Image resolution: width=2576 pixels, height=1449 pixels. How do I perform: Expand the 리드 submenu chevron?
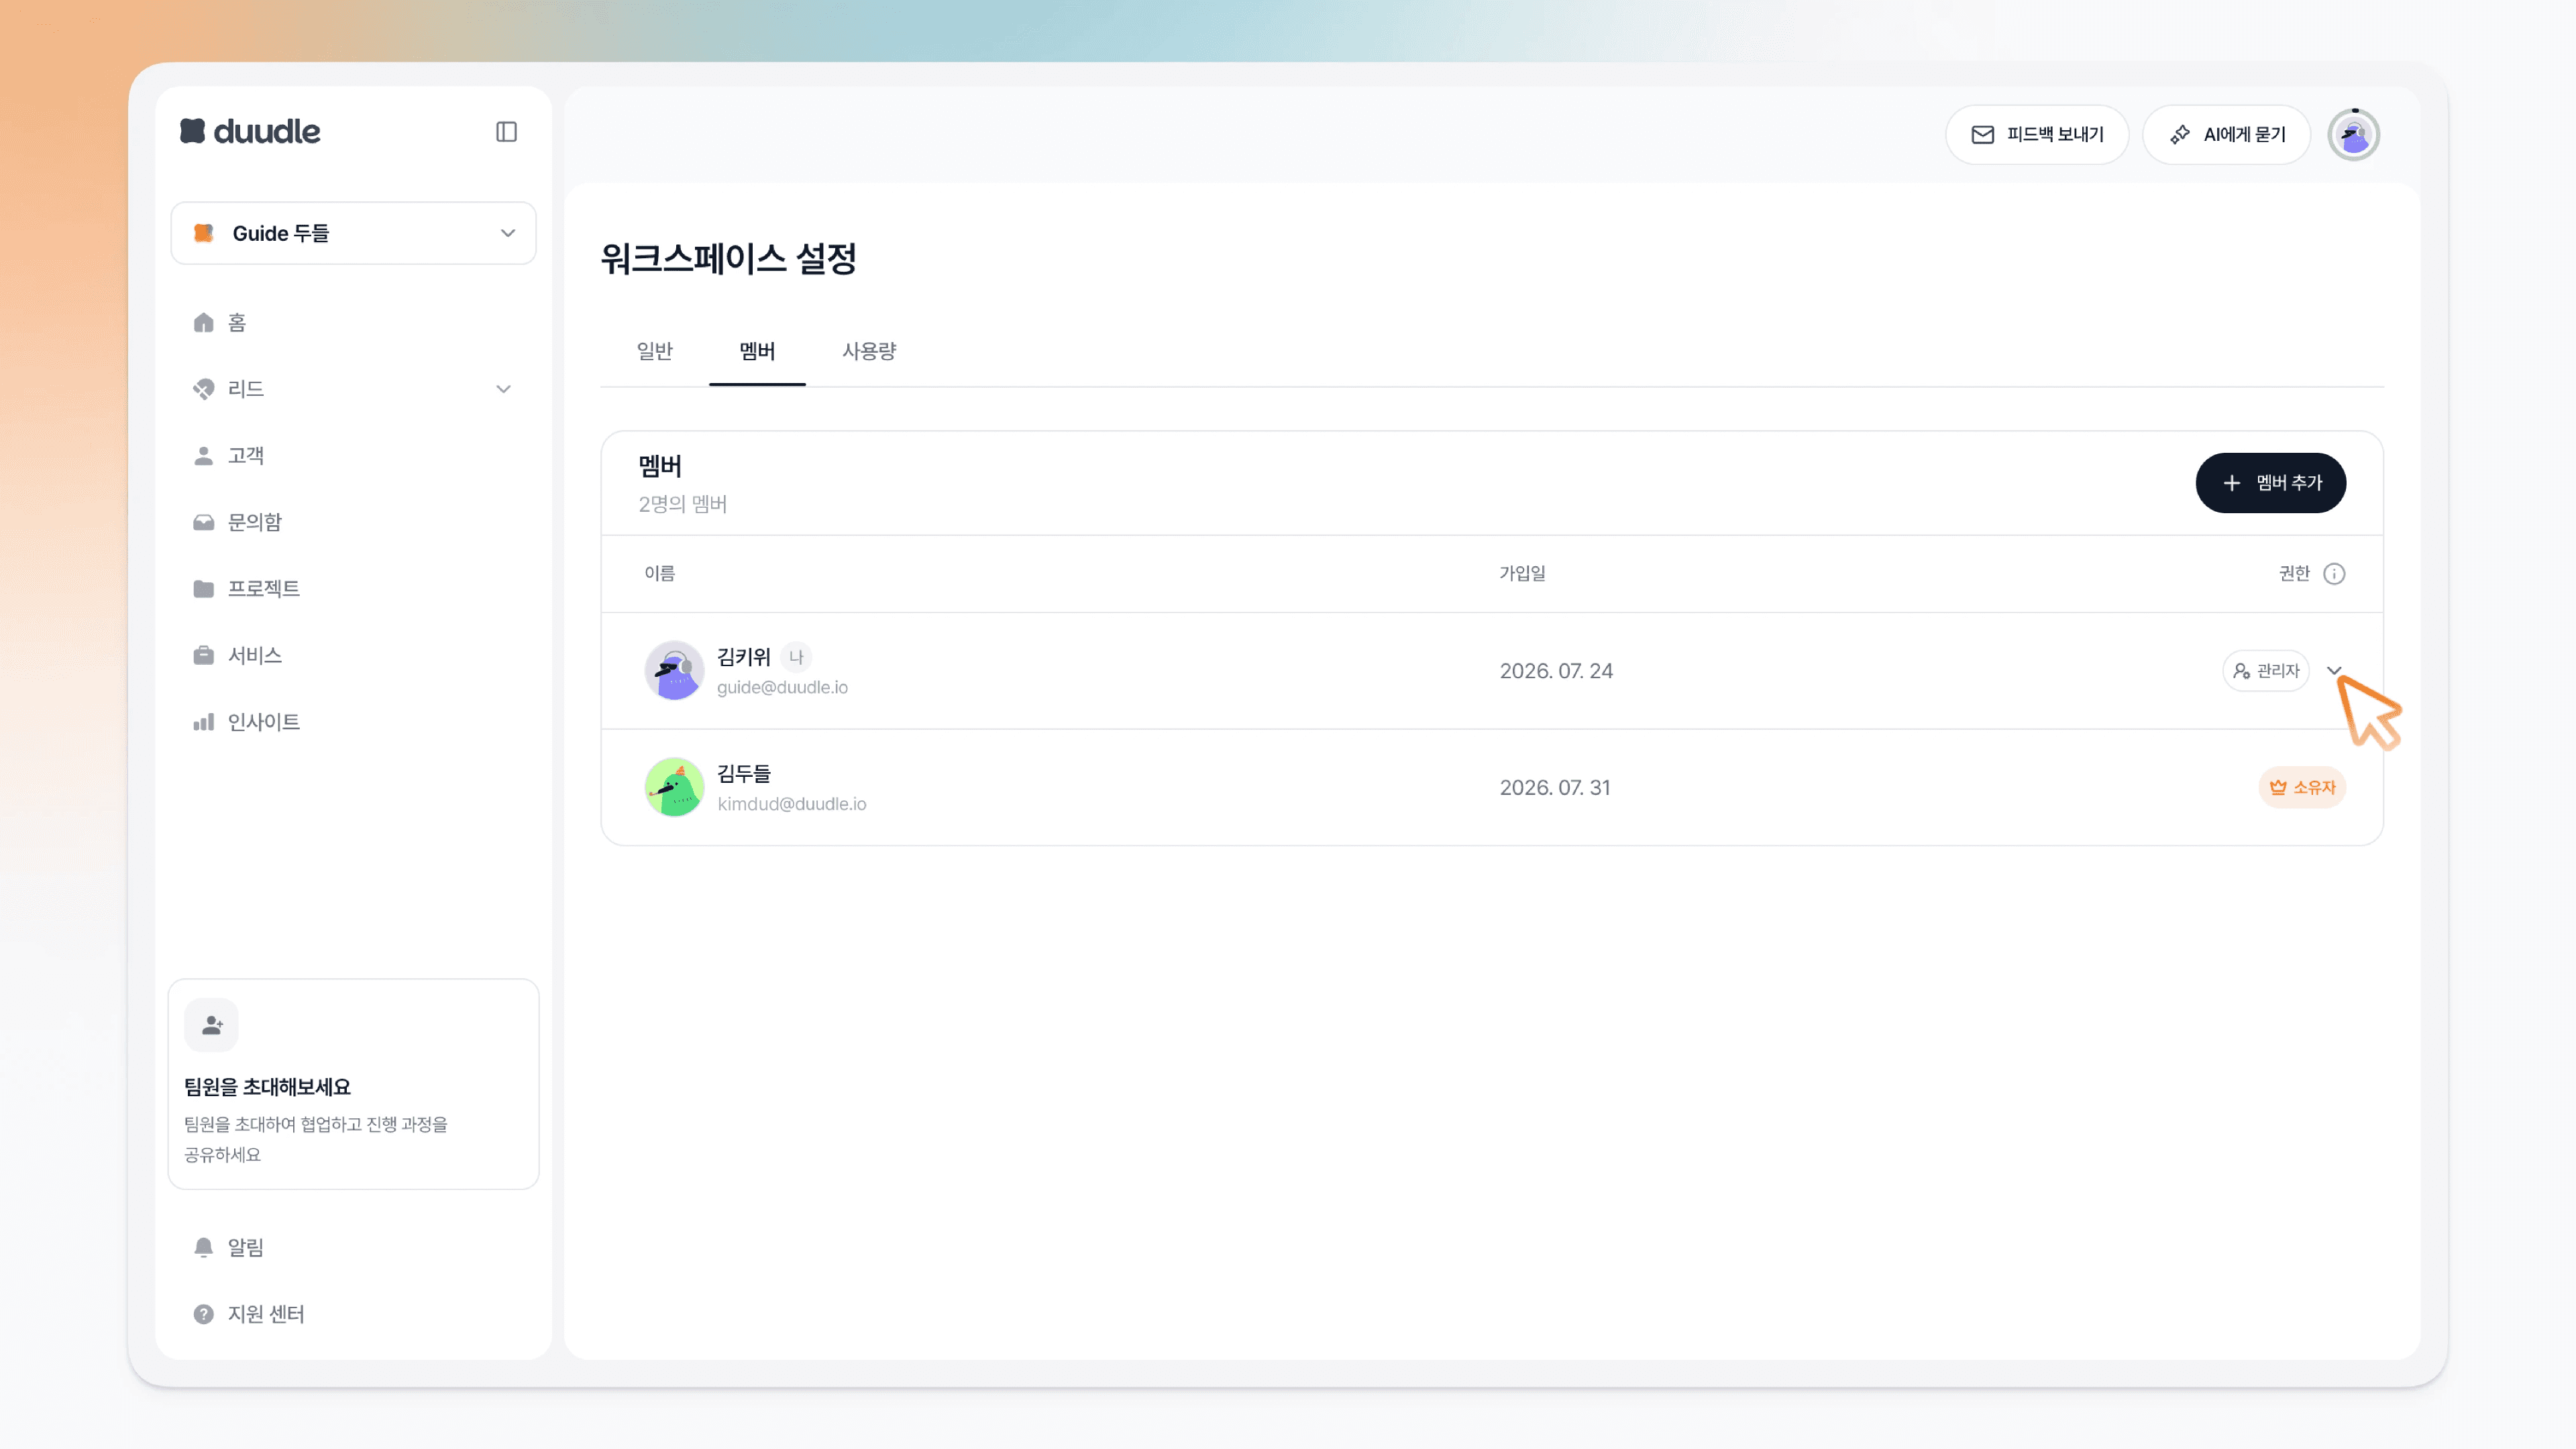pyautogui.click(x=503, y=389)
